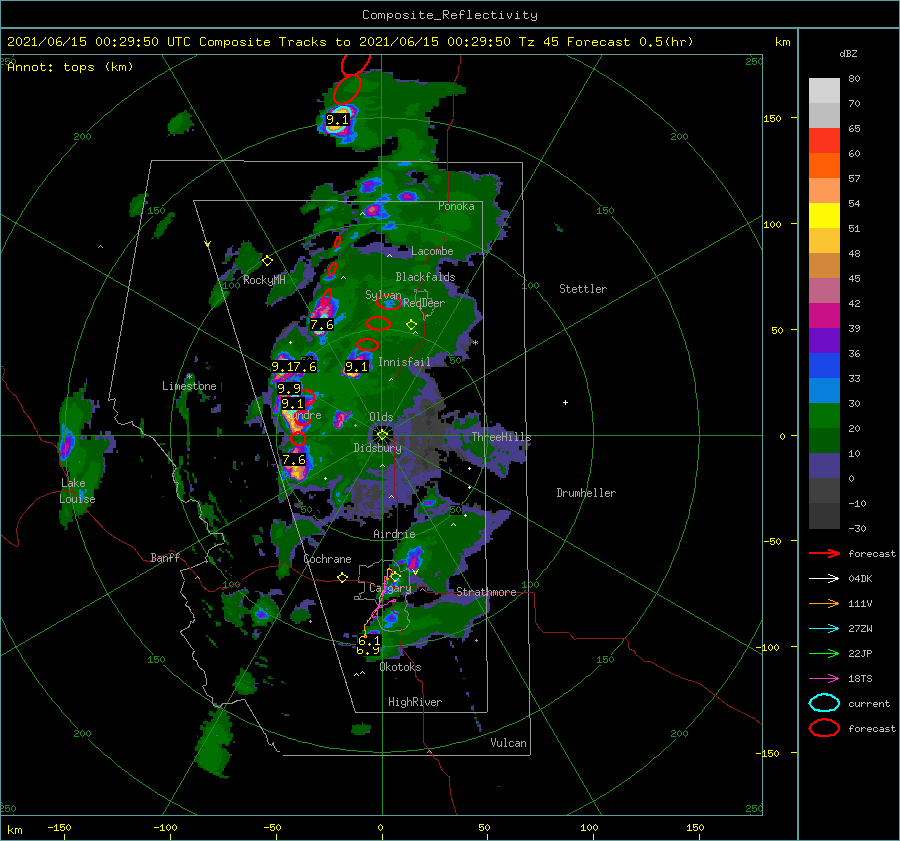Click the 'Okotoks' city label
The image size is (900, 841).
[400, 667]
